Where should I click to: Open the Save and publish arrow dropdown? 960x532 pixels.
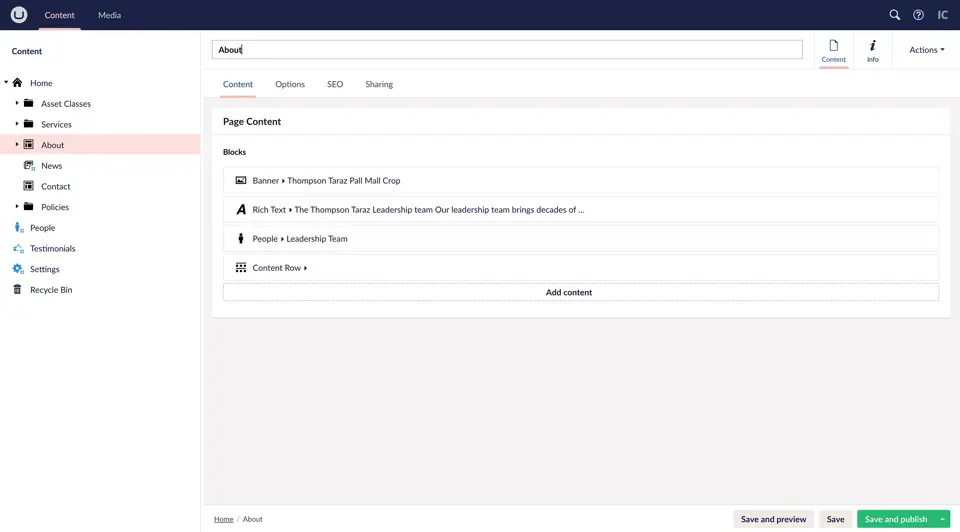coord(942,519)
